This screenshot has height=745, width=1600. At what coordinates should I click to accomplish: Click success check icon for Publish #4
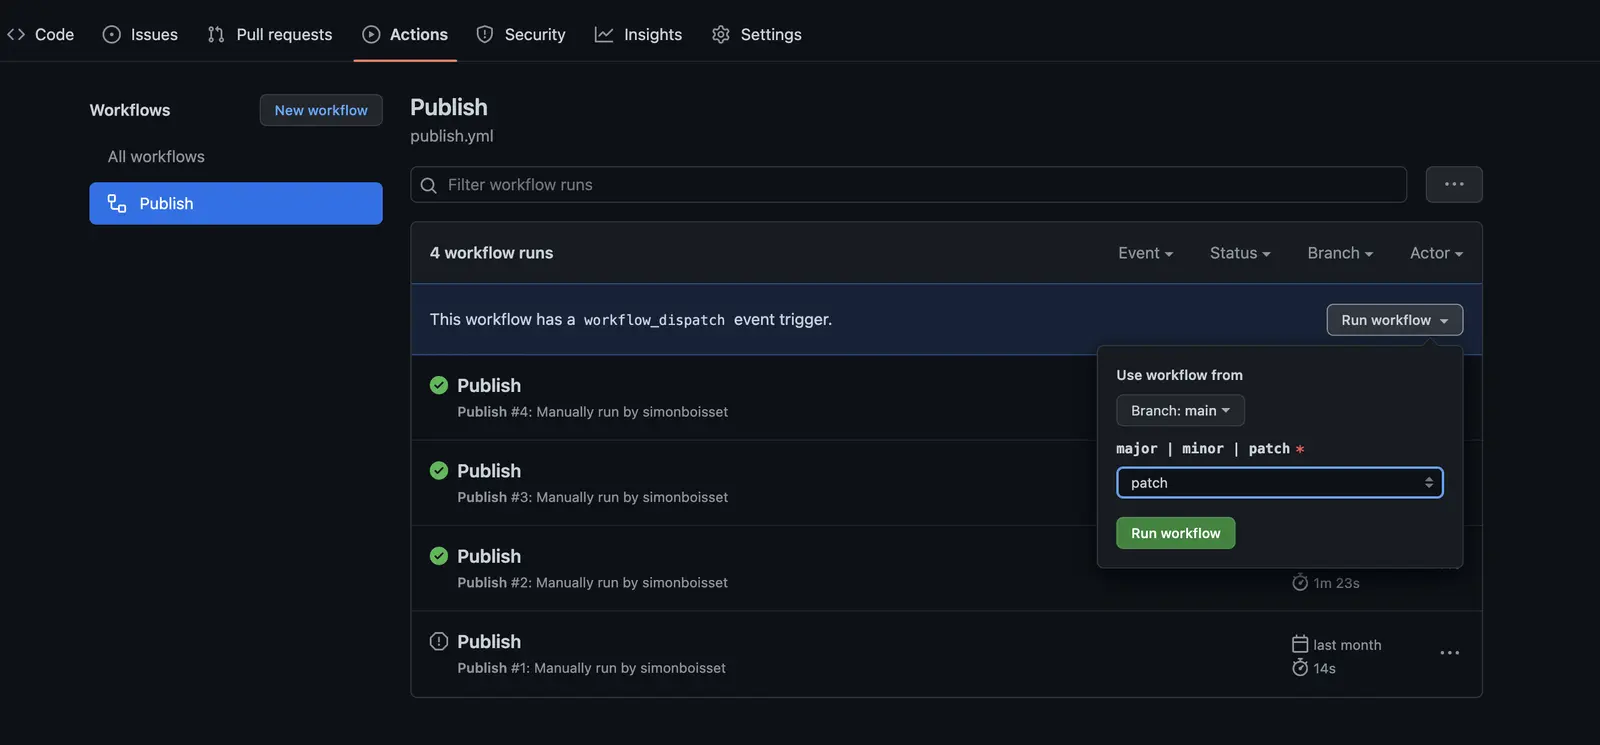tap(439, 385)
